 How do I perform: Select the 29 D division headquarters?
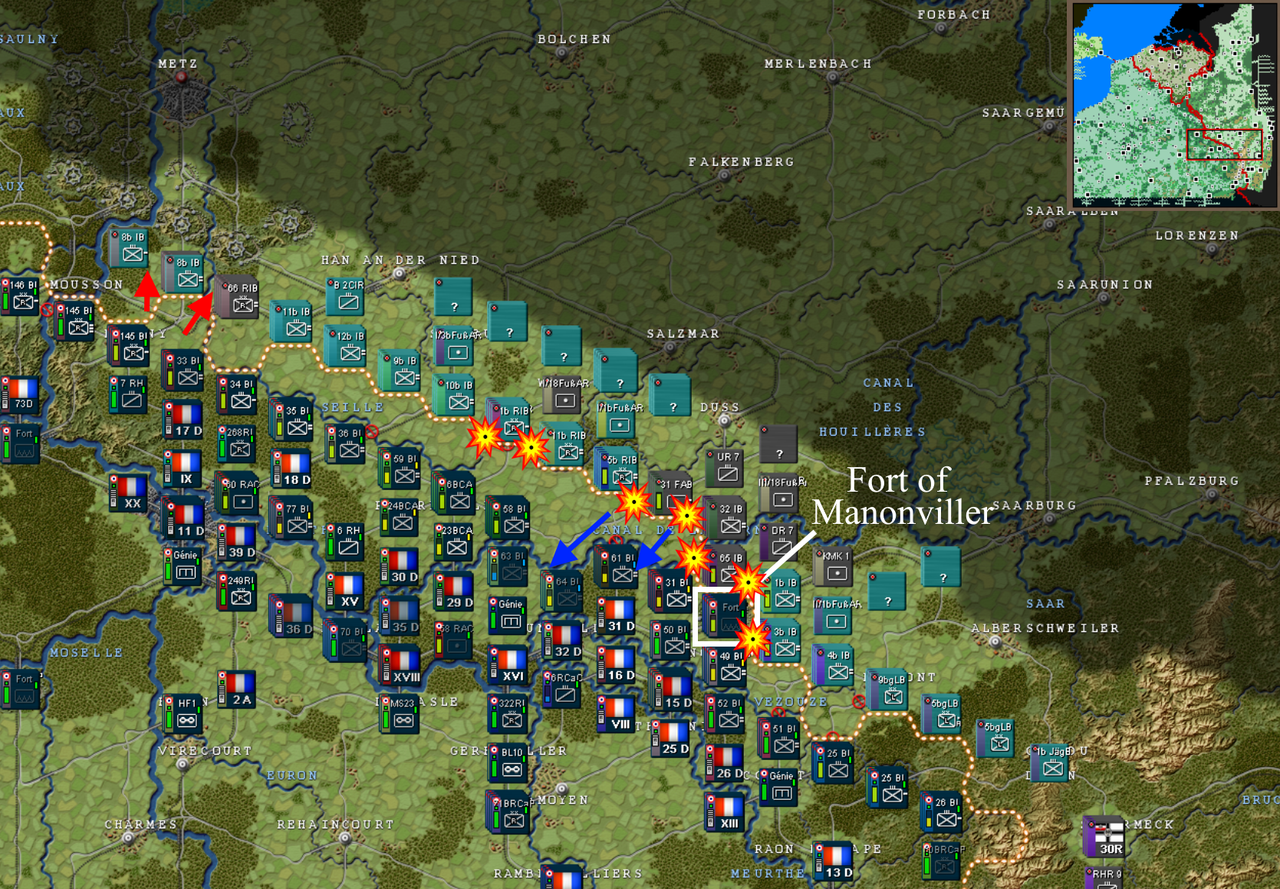coord(453,590)
